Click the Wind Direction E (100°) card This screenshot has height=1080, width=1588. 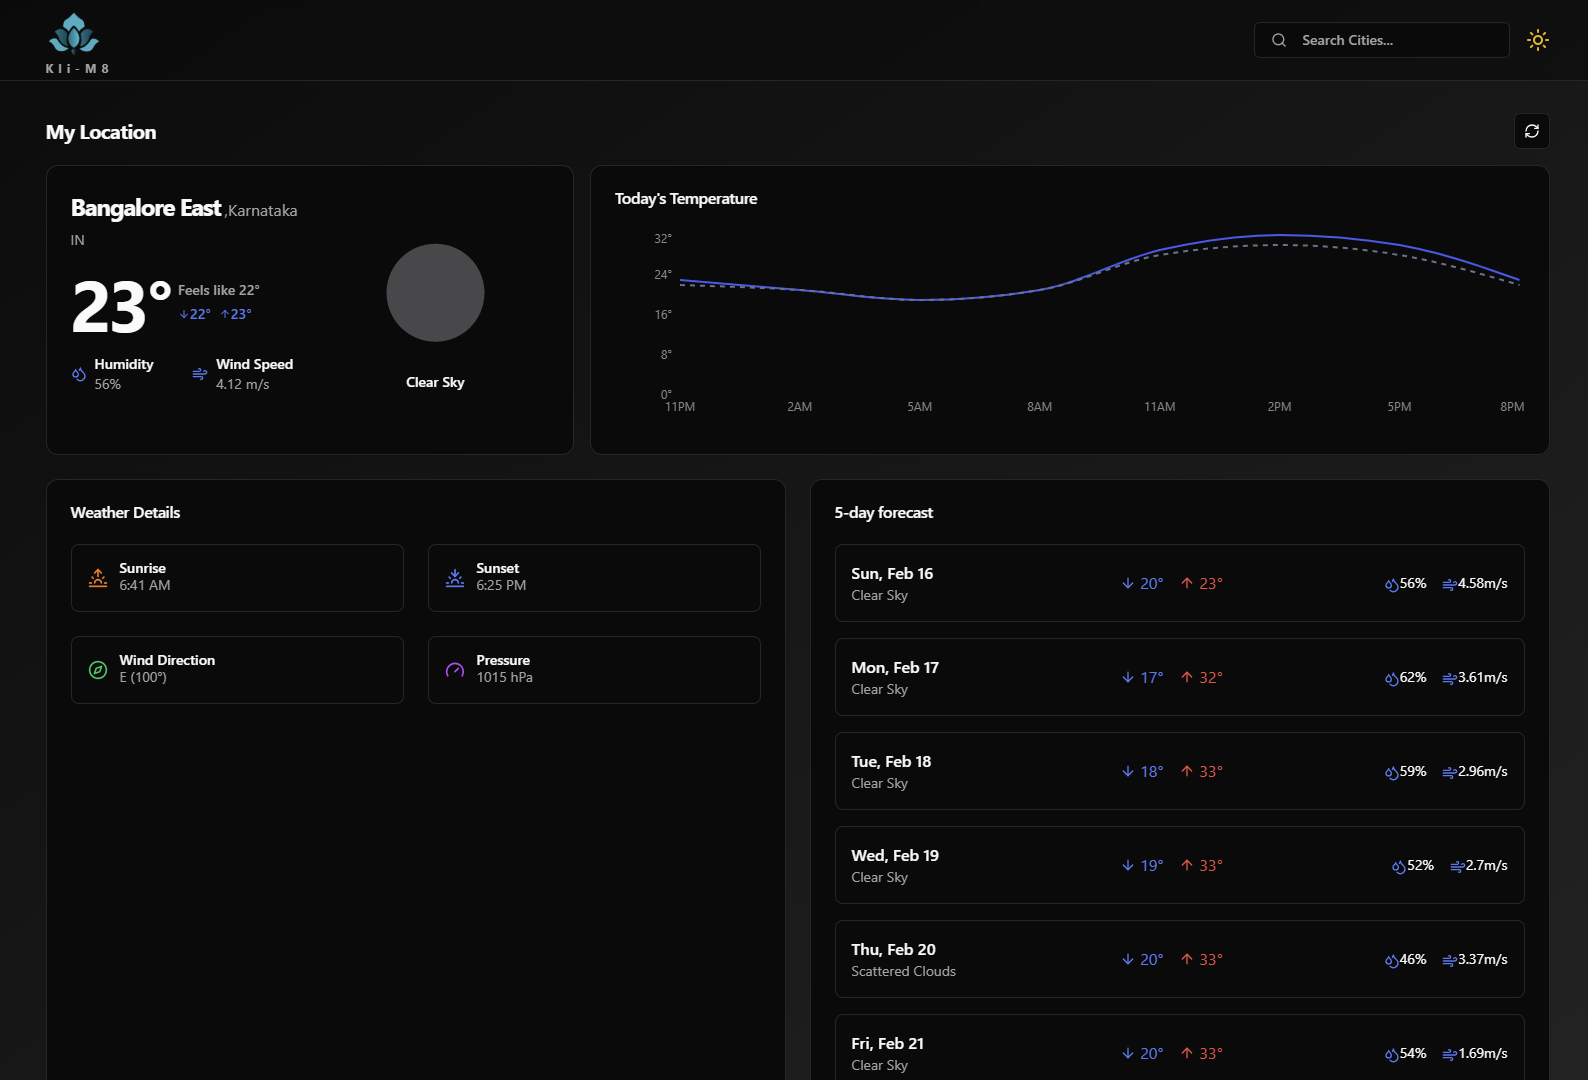click(237, 670)
